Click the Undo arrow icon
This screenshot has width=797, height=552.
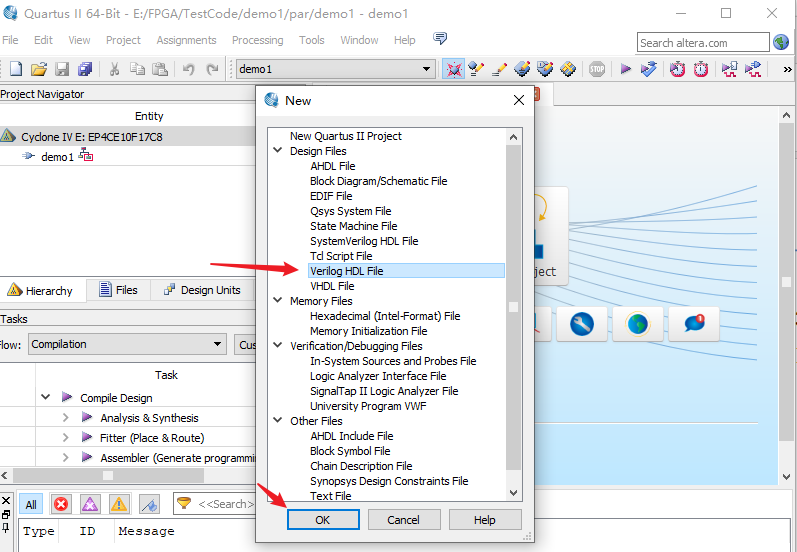(x=189, y=69)
